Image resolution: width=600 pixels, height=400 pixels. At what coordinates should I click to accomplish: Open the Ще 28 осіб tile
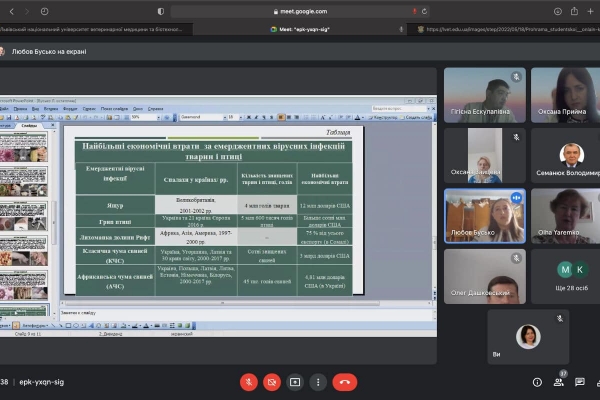[x=566, y=276]
